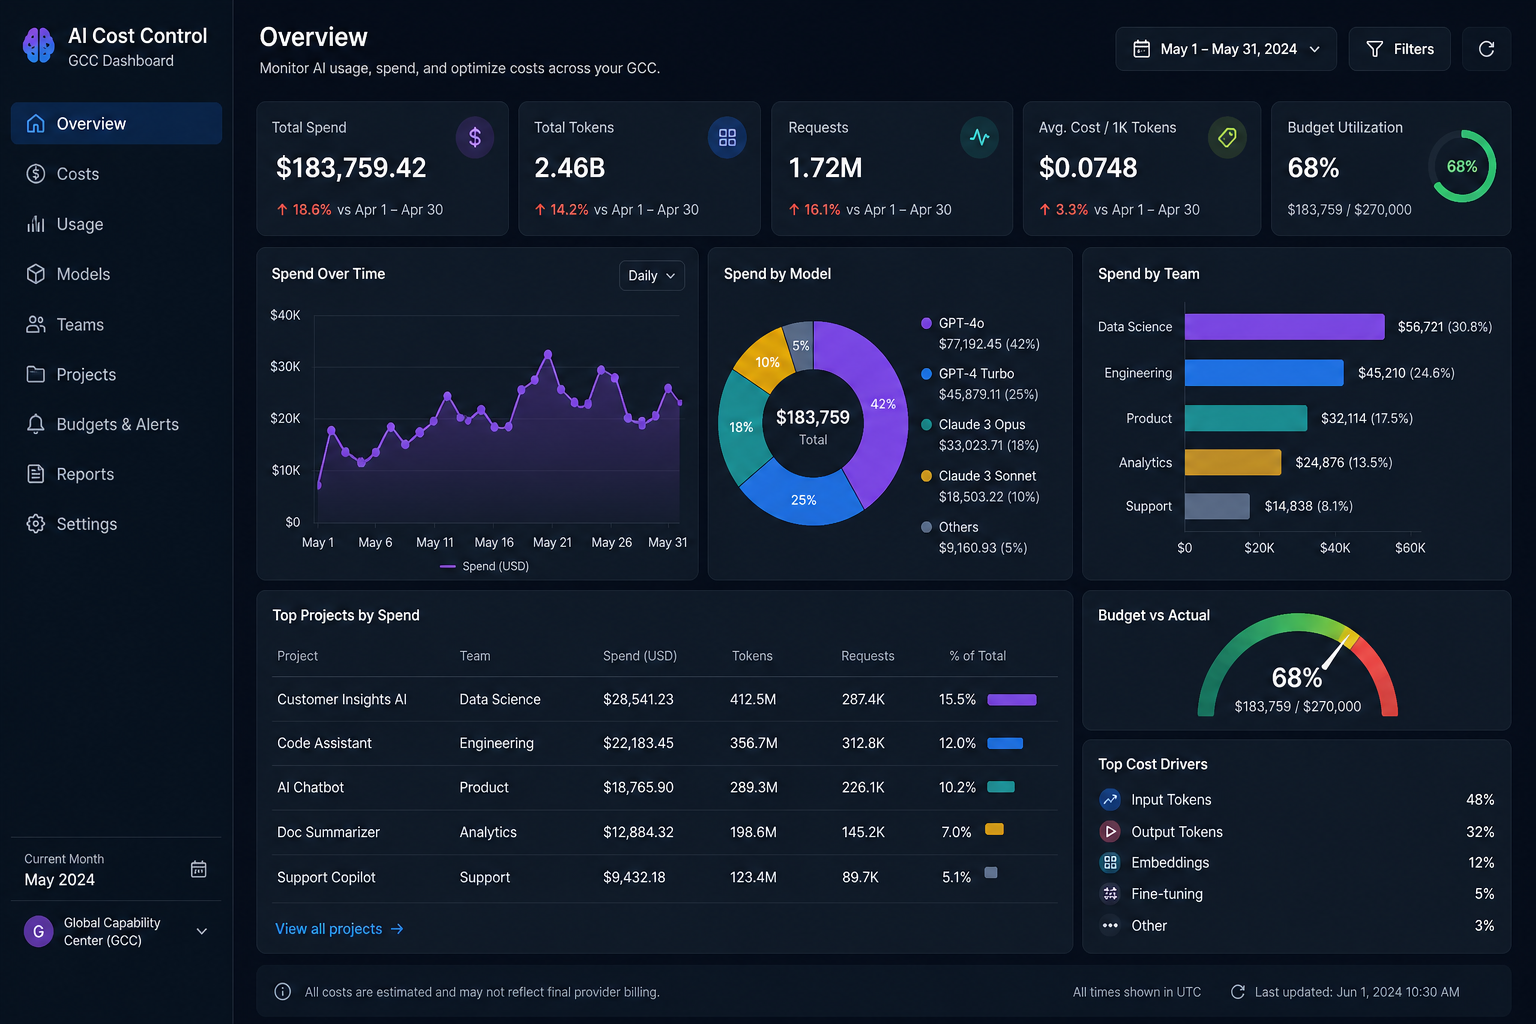Go to the Usage section
This screenshot has height=1024, width=1536.
click(x=116, y=224)
